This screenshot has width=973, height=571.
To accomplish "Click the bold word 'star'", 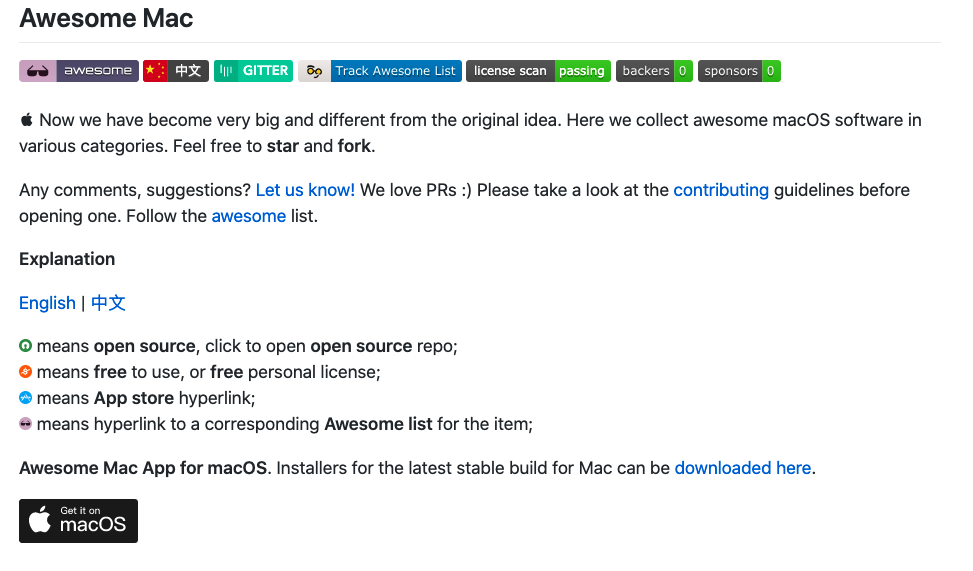I will tap(283, 146).
